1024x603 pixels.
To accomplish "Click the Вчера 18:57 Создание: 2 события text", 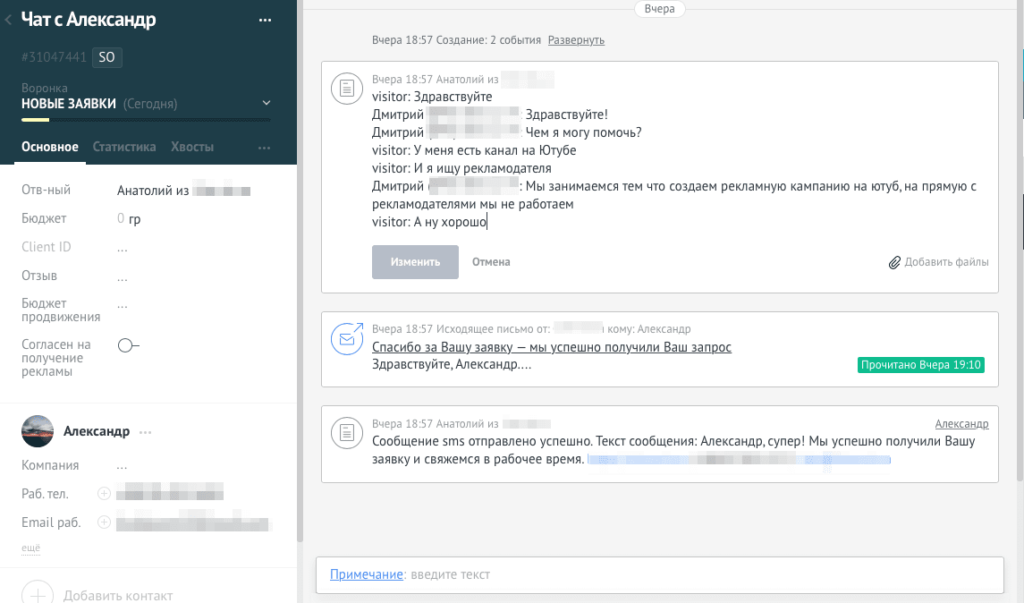I will pos(456,40).
